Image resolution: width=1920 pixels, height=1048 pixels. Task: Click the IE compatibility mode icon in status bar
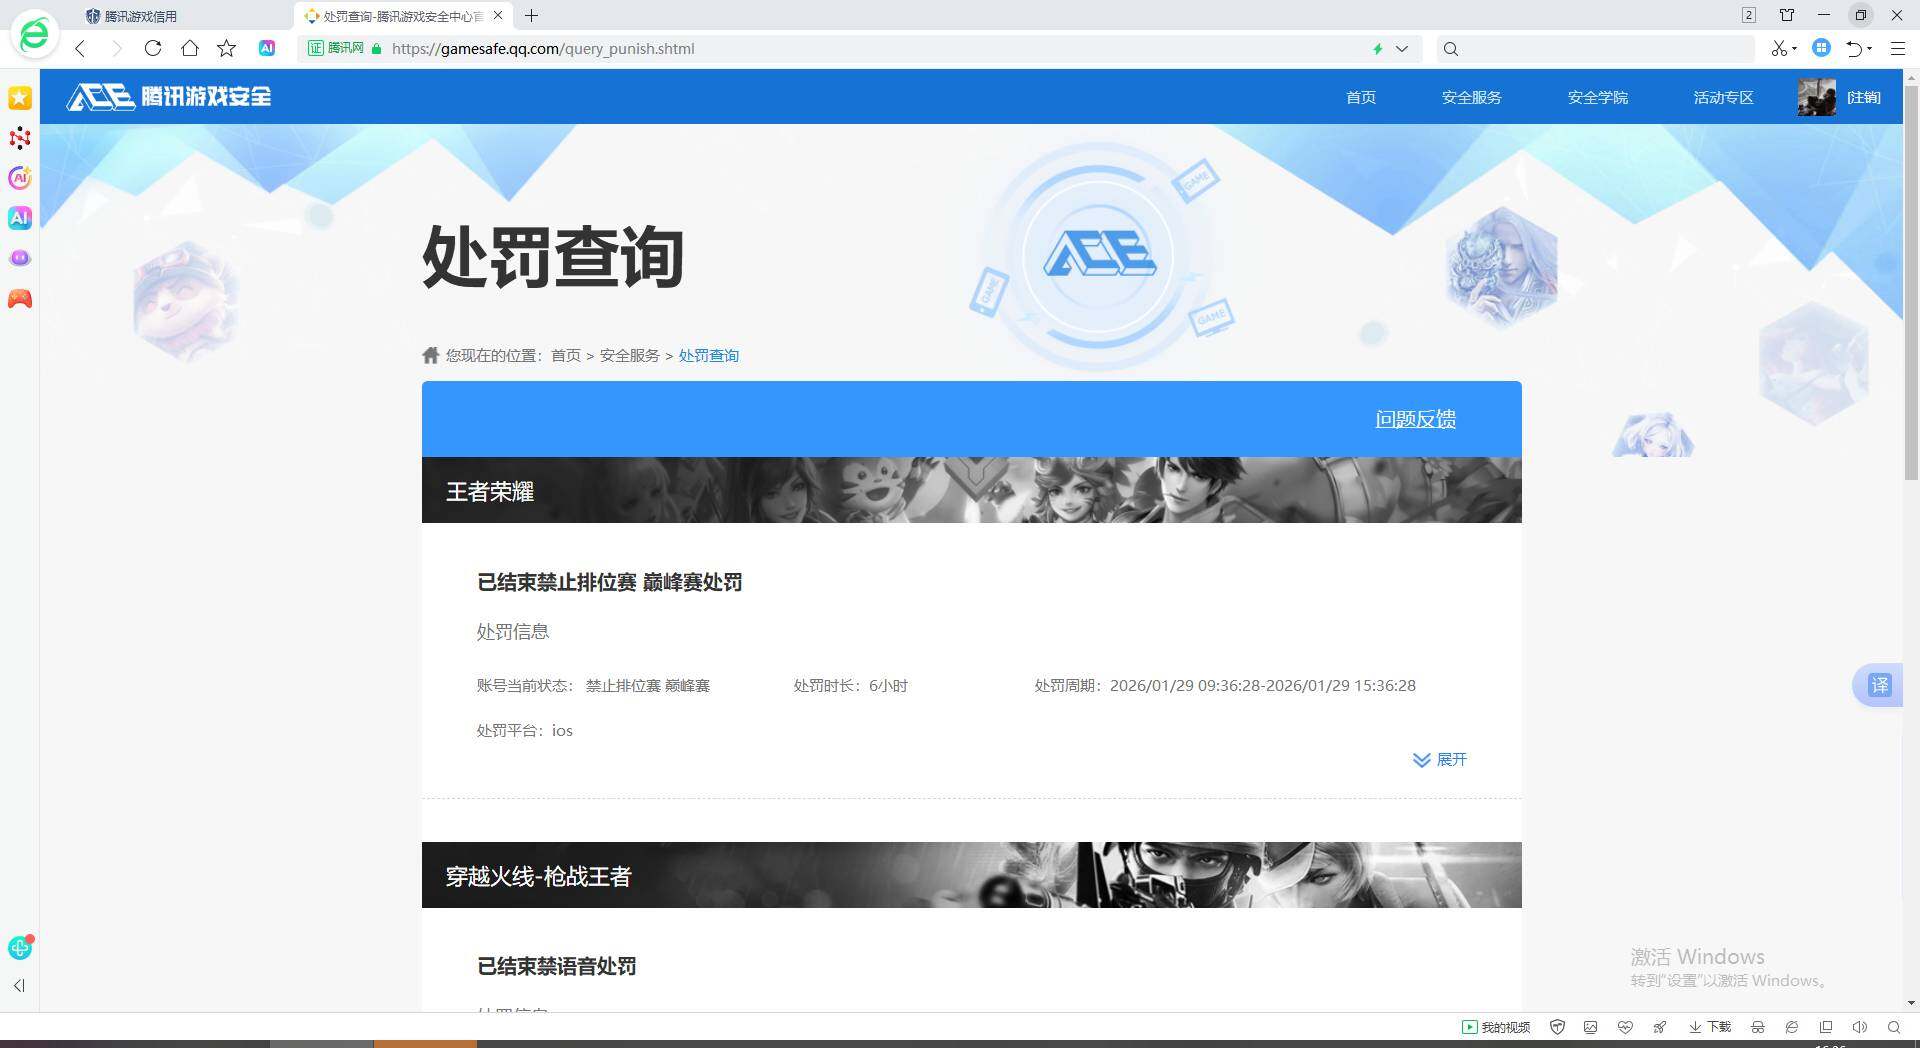tap(1792, 1027)
